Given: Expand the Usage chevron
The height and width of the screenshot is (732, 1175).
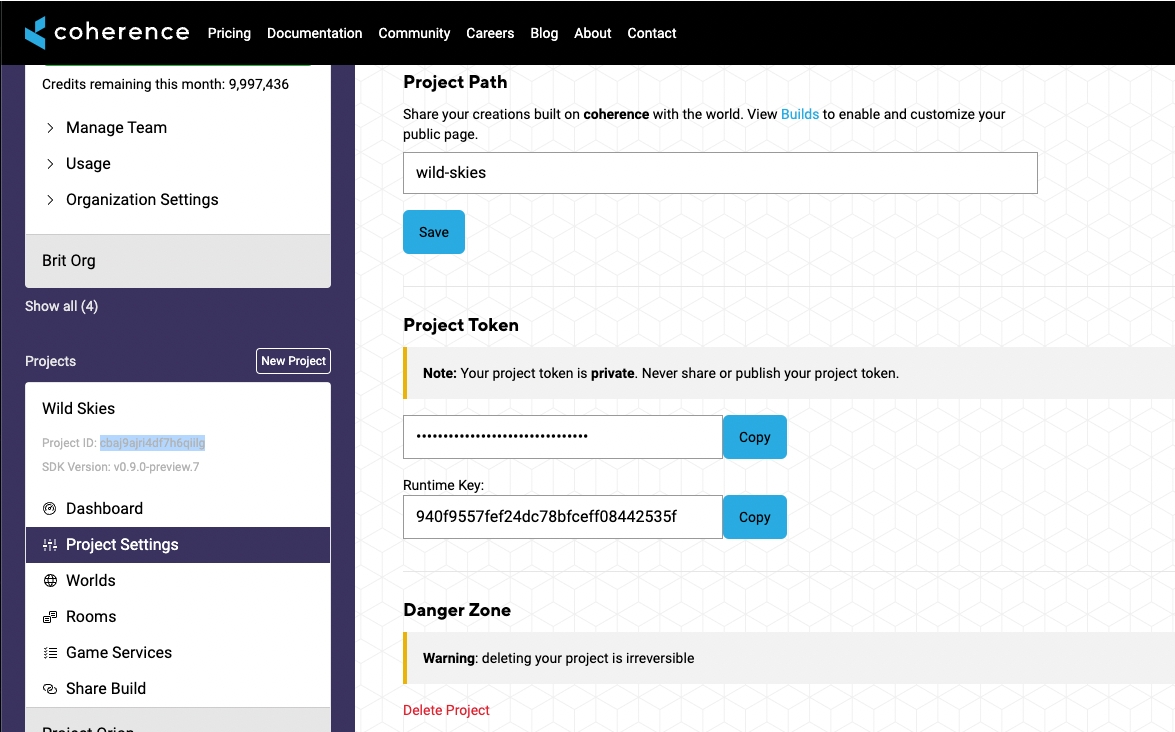Looking at the screenshot, I should (x=51, y=164).
